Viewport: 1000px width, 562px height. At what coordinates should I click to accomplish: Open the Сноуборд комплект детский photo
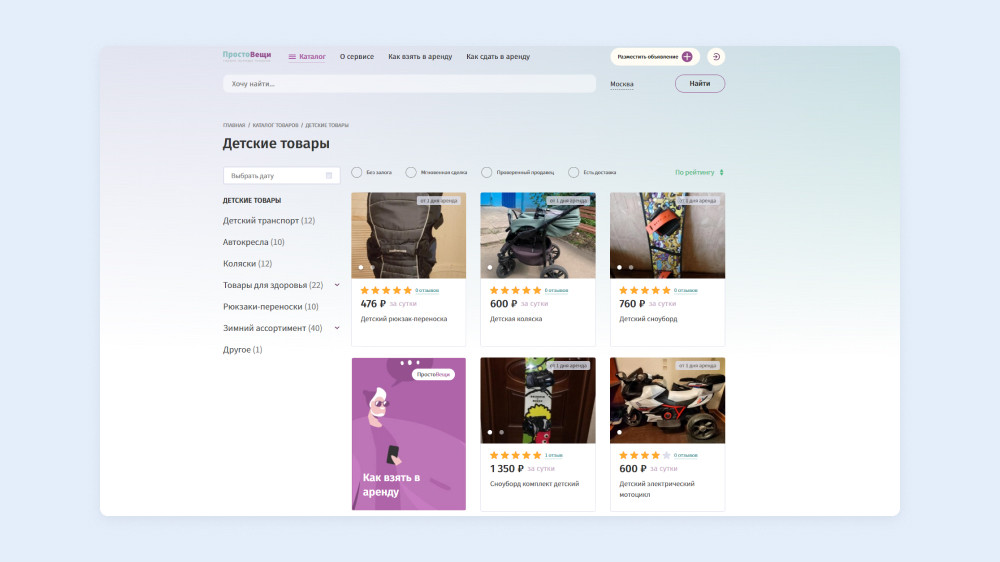tap(538, 401)
